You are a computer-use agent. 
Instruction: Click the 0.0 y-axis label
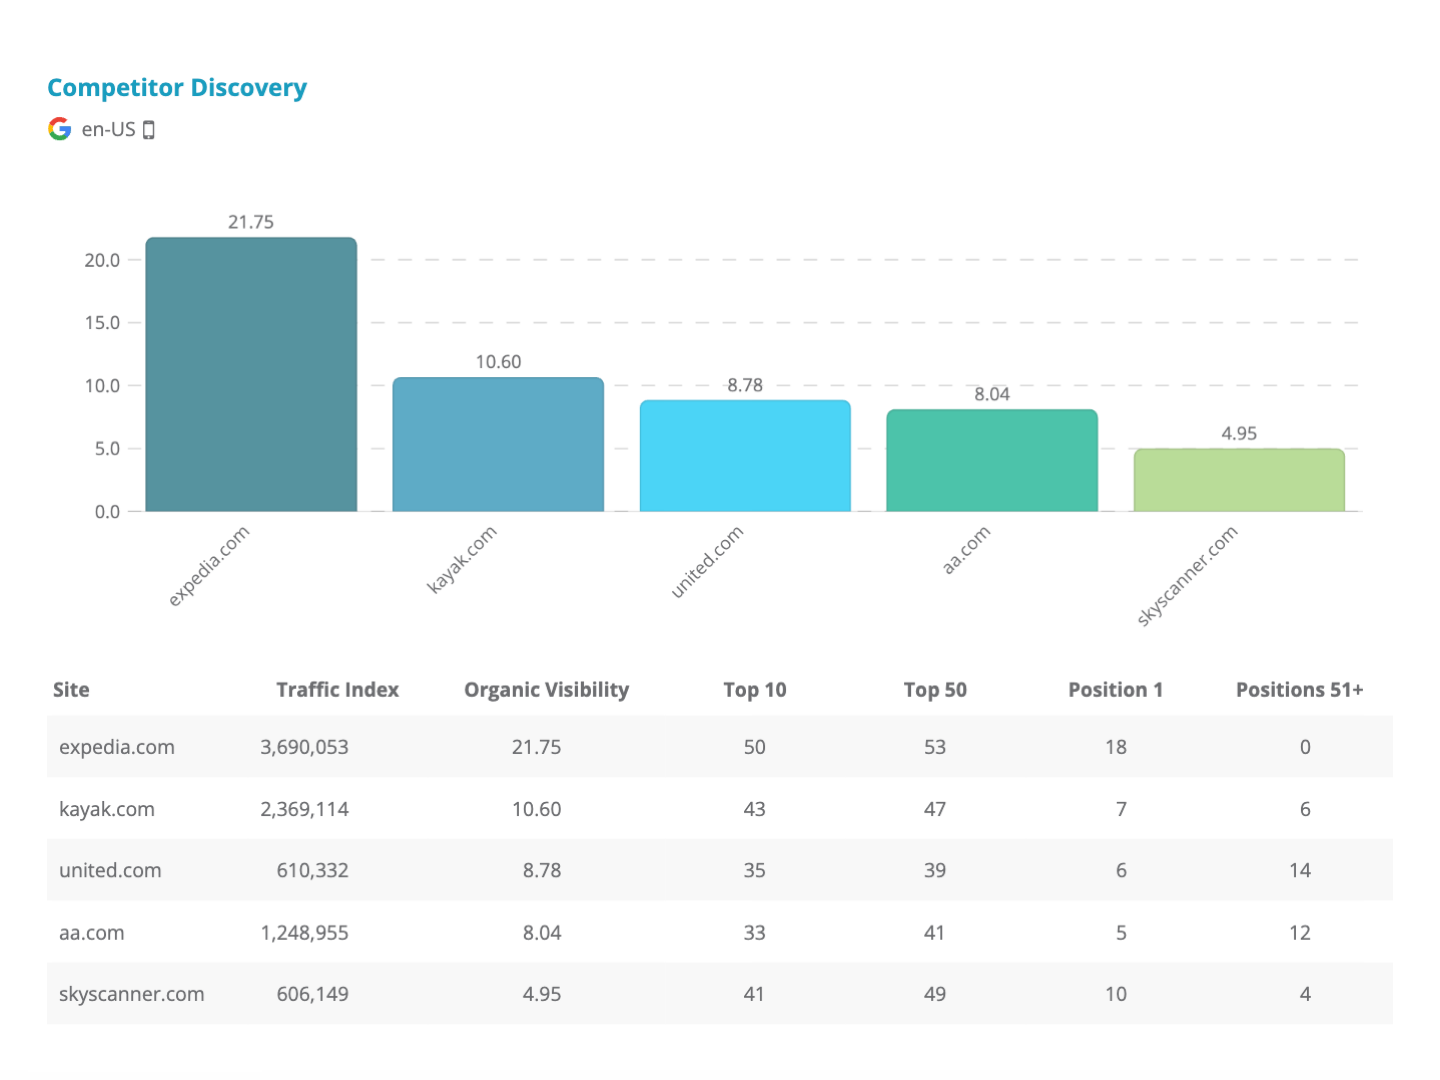(107, 512)
